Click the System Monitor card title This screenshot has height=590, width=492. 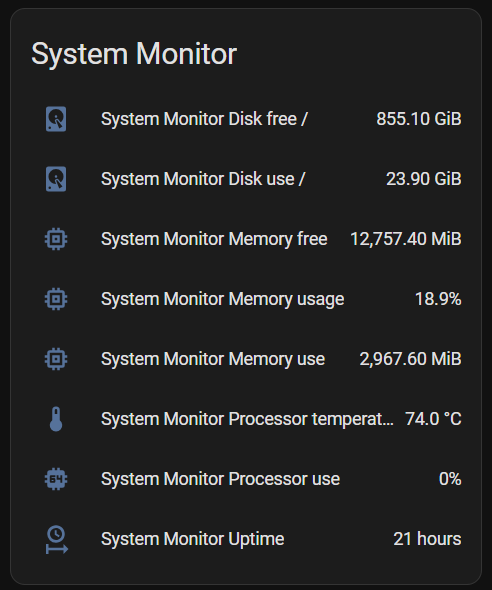(x=134, y=54)
